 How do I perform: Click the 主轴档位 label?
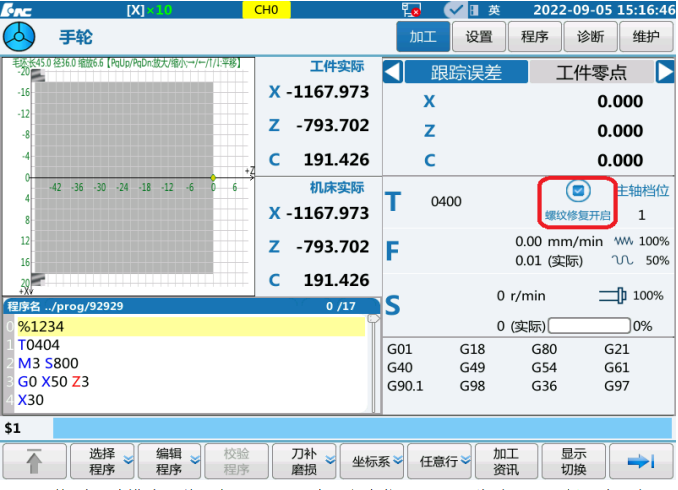[x=643, y=191]
